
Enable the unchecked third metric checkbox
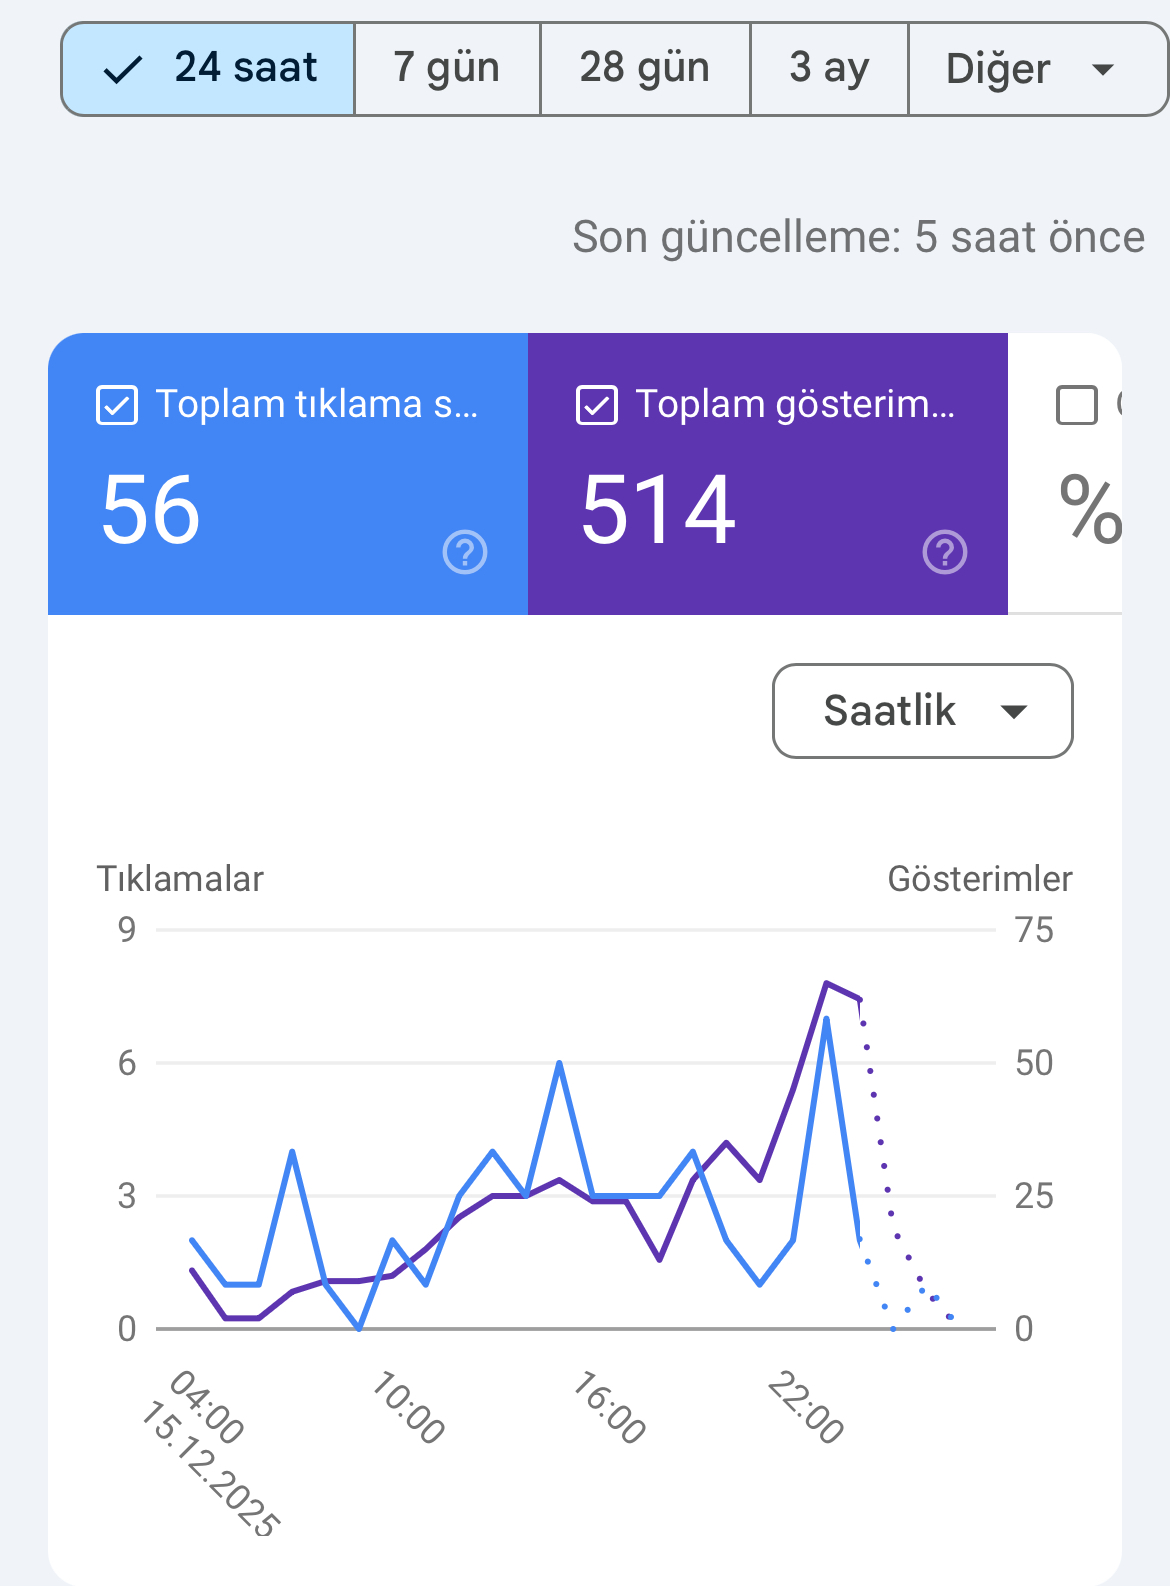(1077, 405)
